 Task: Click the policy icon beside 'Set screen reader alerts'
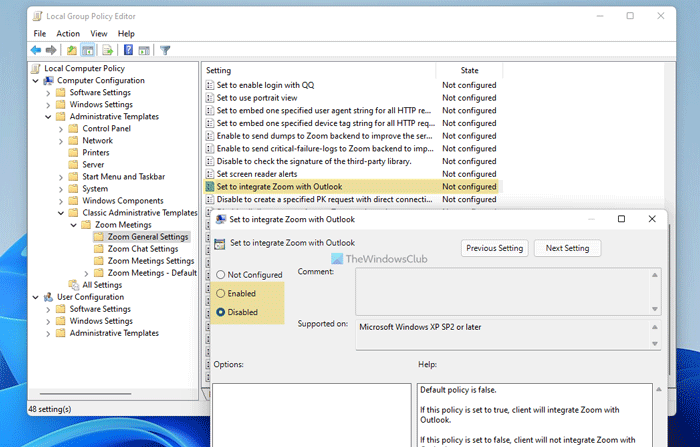(x=209, y=174)
